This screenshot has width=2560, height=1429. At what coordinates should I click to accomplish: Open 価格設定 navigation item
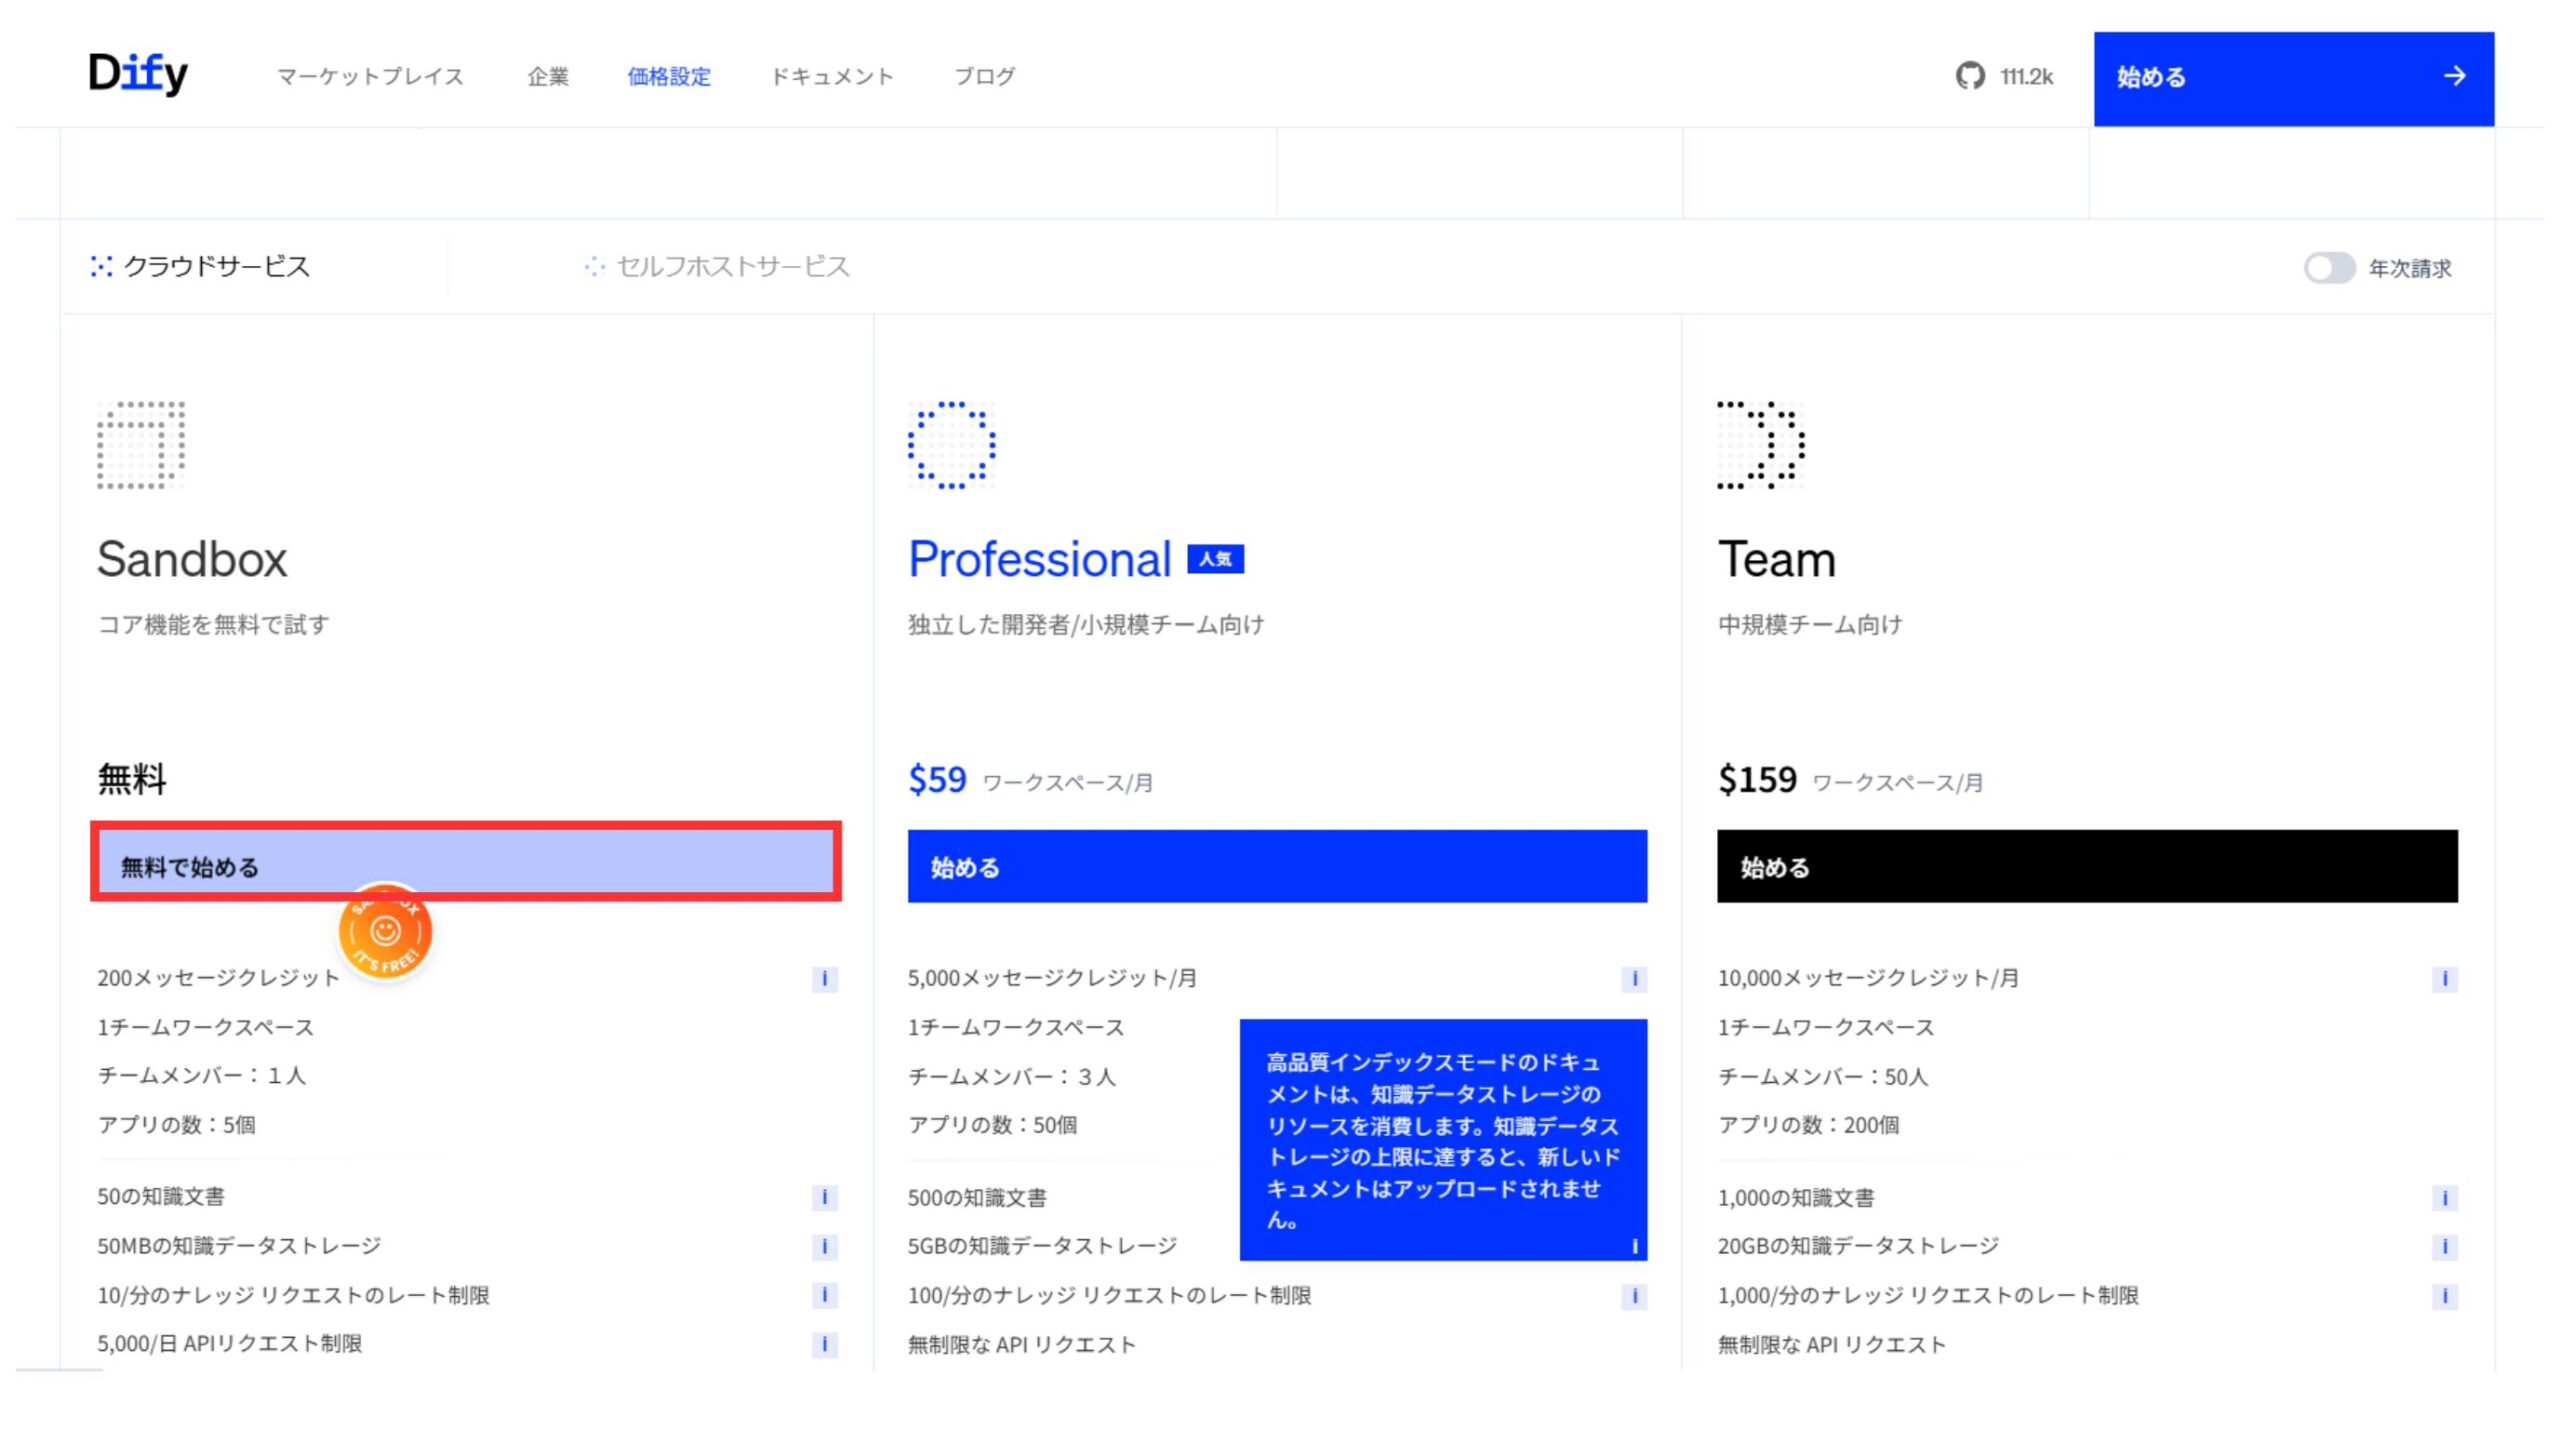click(x=669, y=76)
